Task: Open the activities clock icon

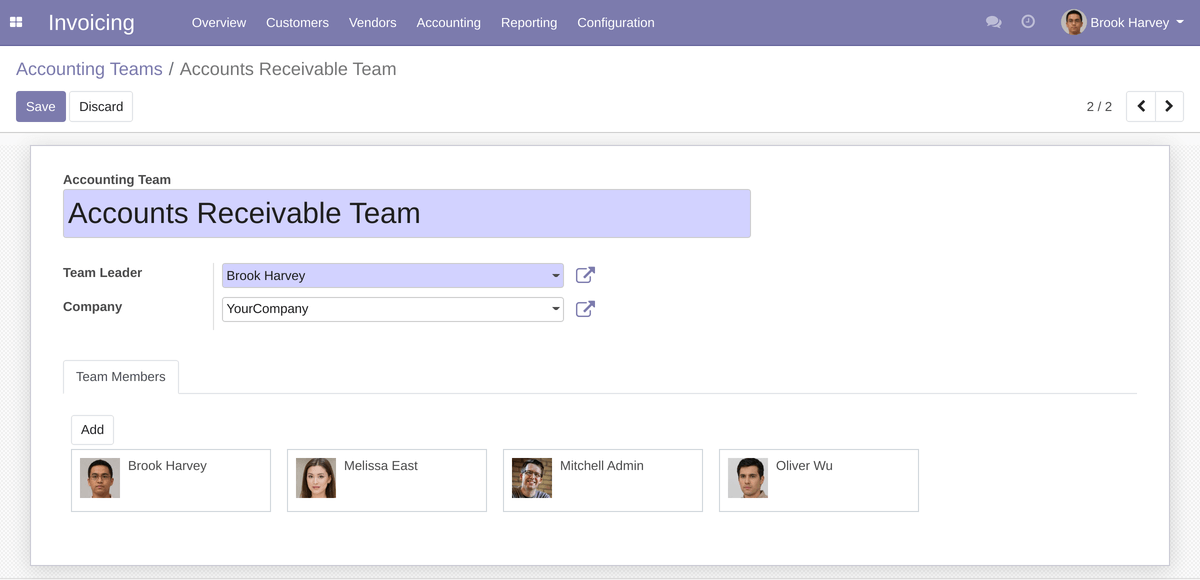Action: pyautogui.click(x=1028, y=22)
